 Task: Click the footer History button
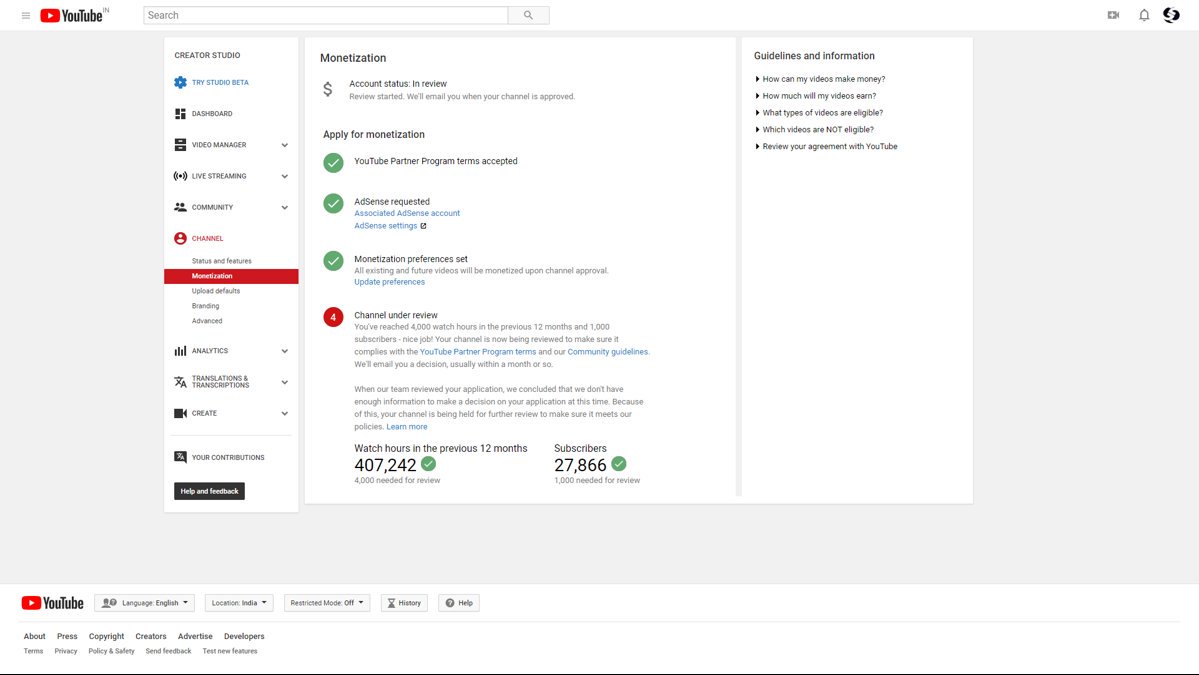point(404,603)
